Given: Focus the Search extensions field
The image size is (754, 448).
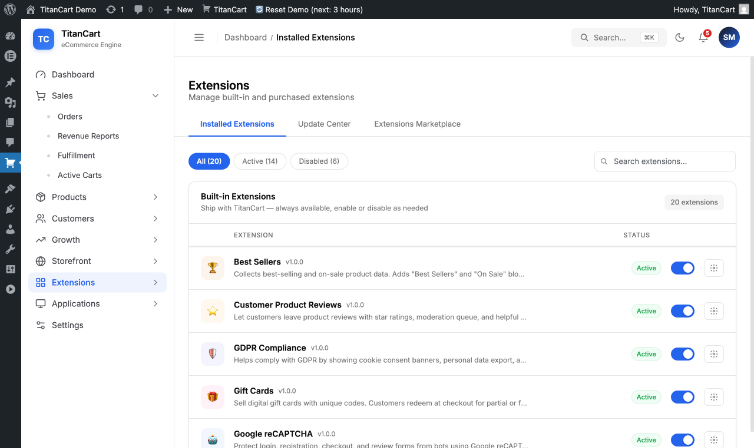Looking at the screenshot, I should point(665,162).
